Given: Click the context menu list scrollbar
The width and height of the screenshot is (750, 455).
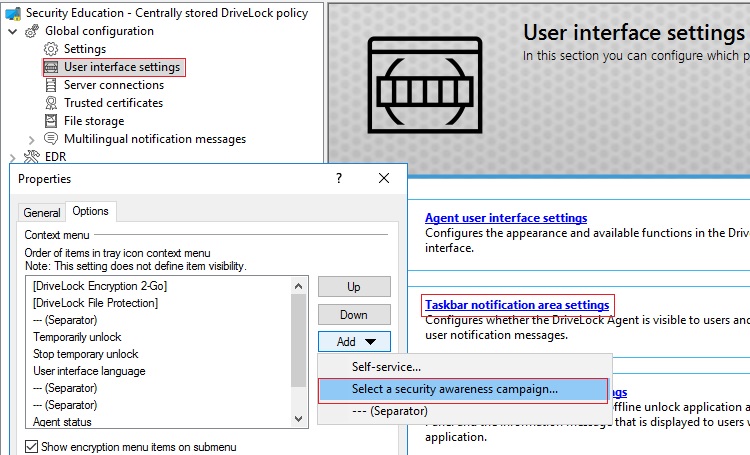Looking at the screenshot, I should (298, 340).
